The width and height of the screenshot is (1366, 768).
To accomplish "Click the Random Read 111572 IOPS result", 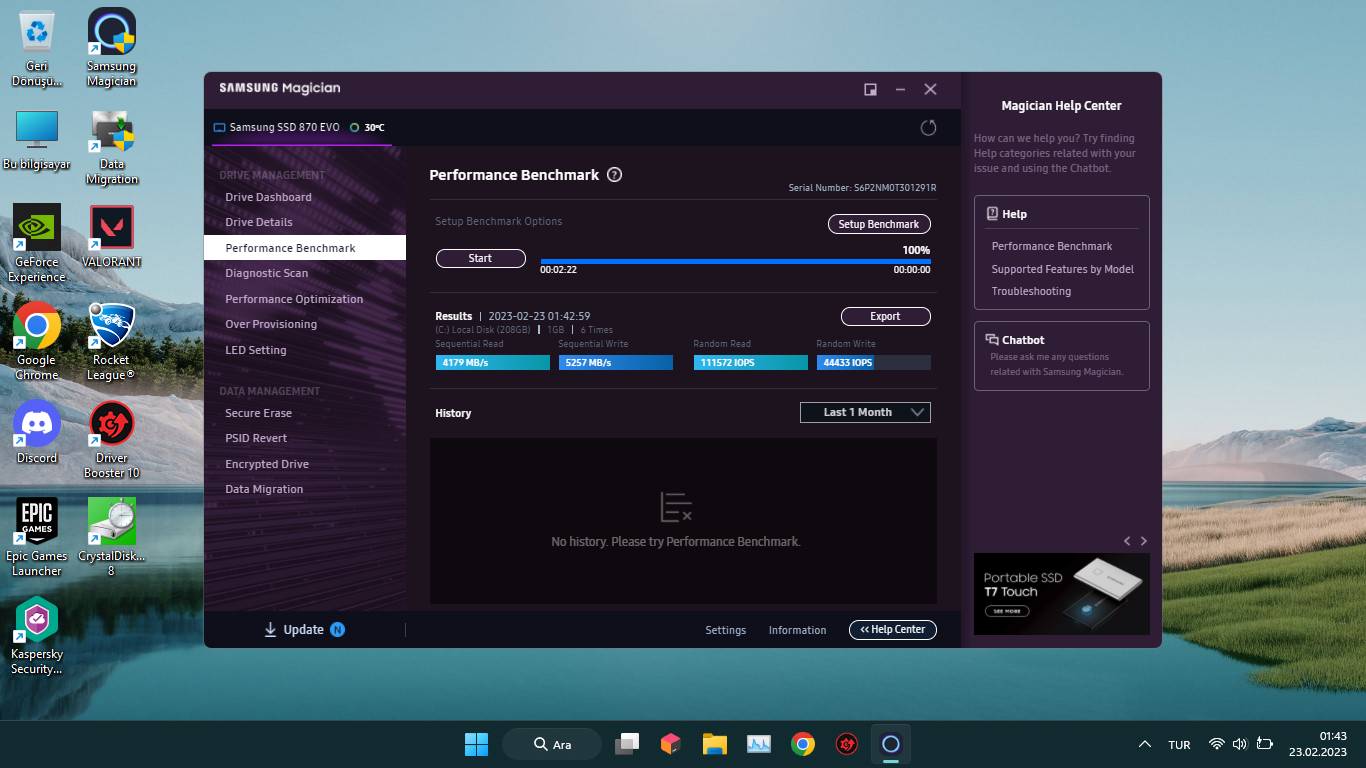I will click(x=750, y=362).
